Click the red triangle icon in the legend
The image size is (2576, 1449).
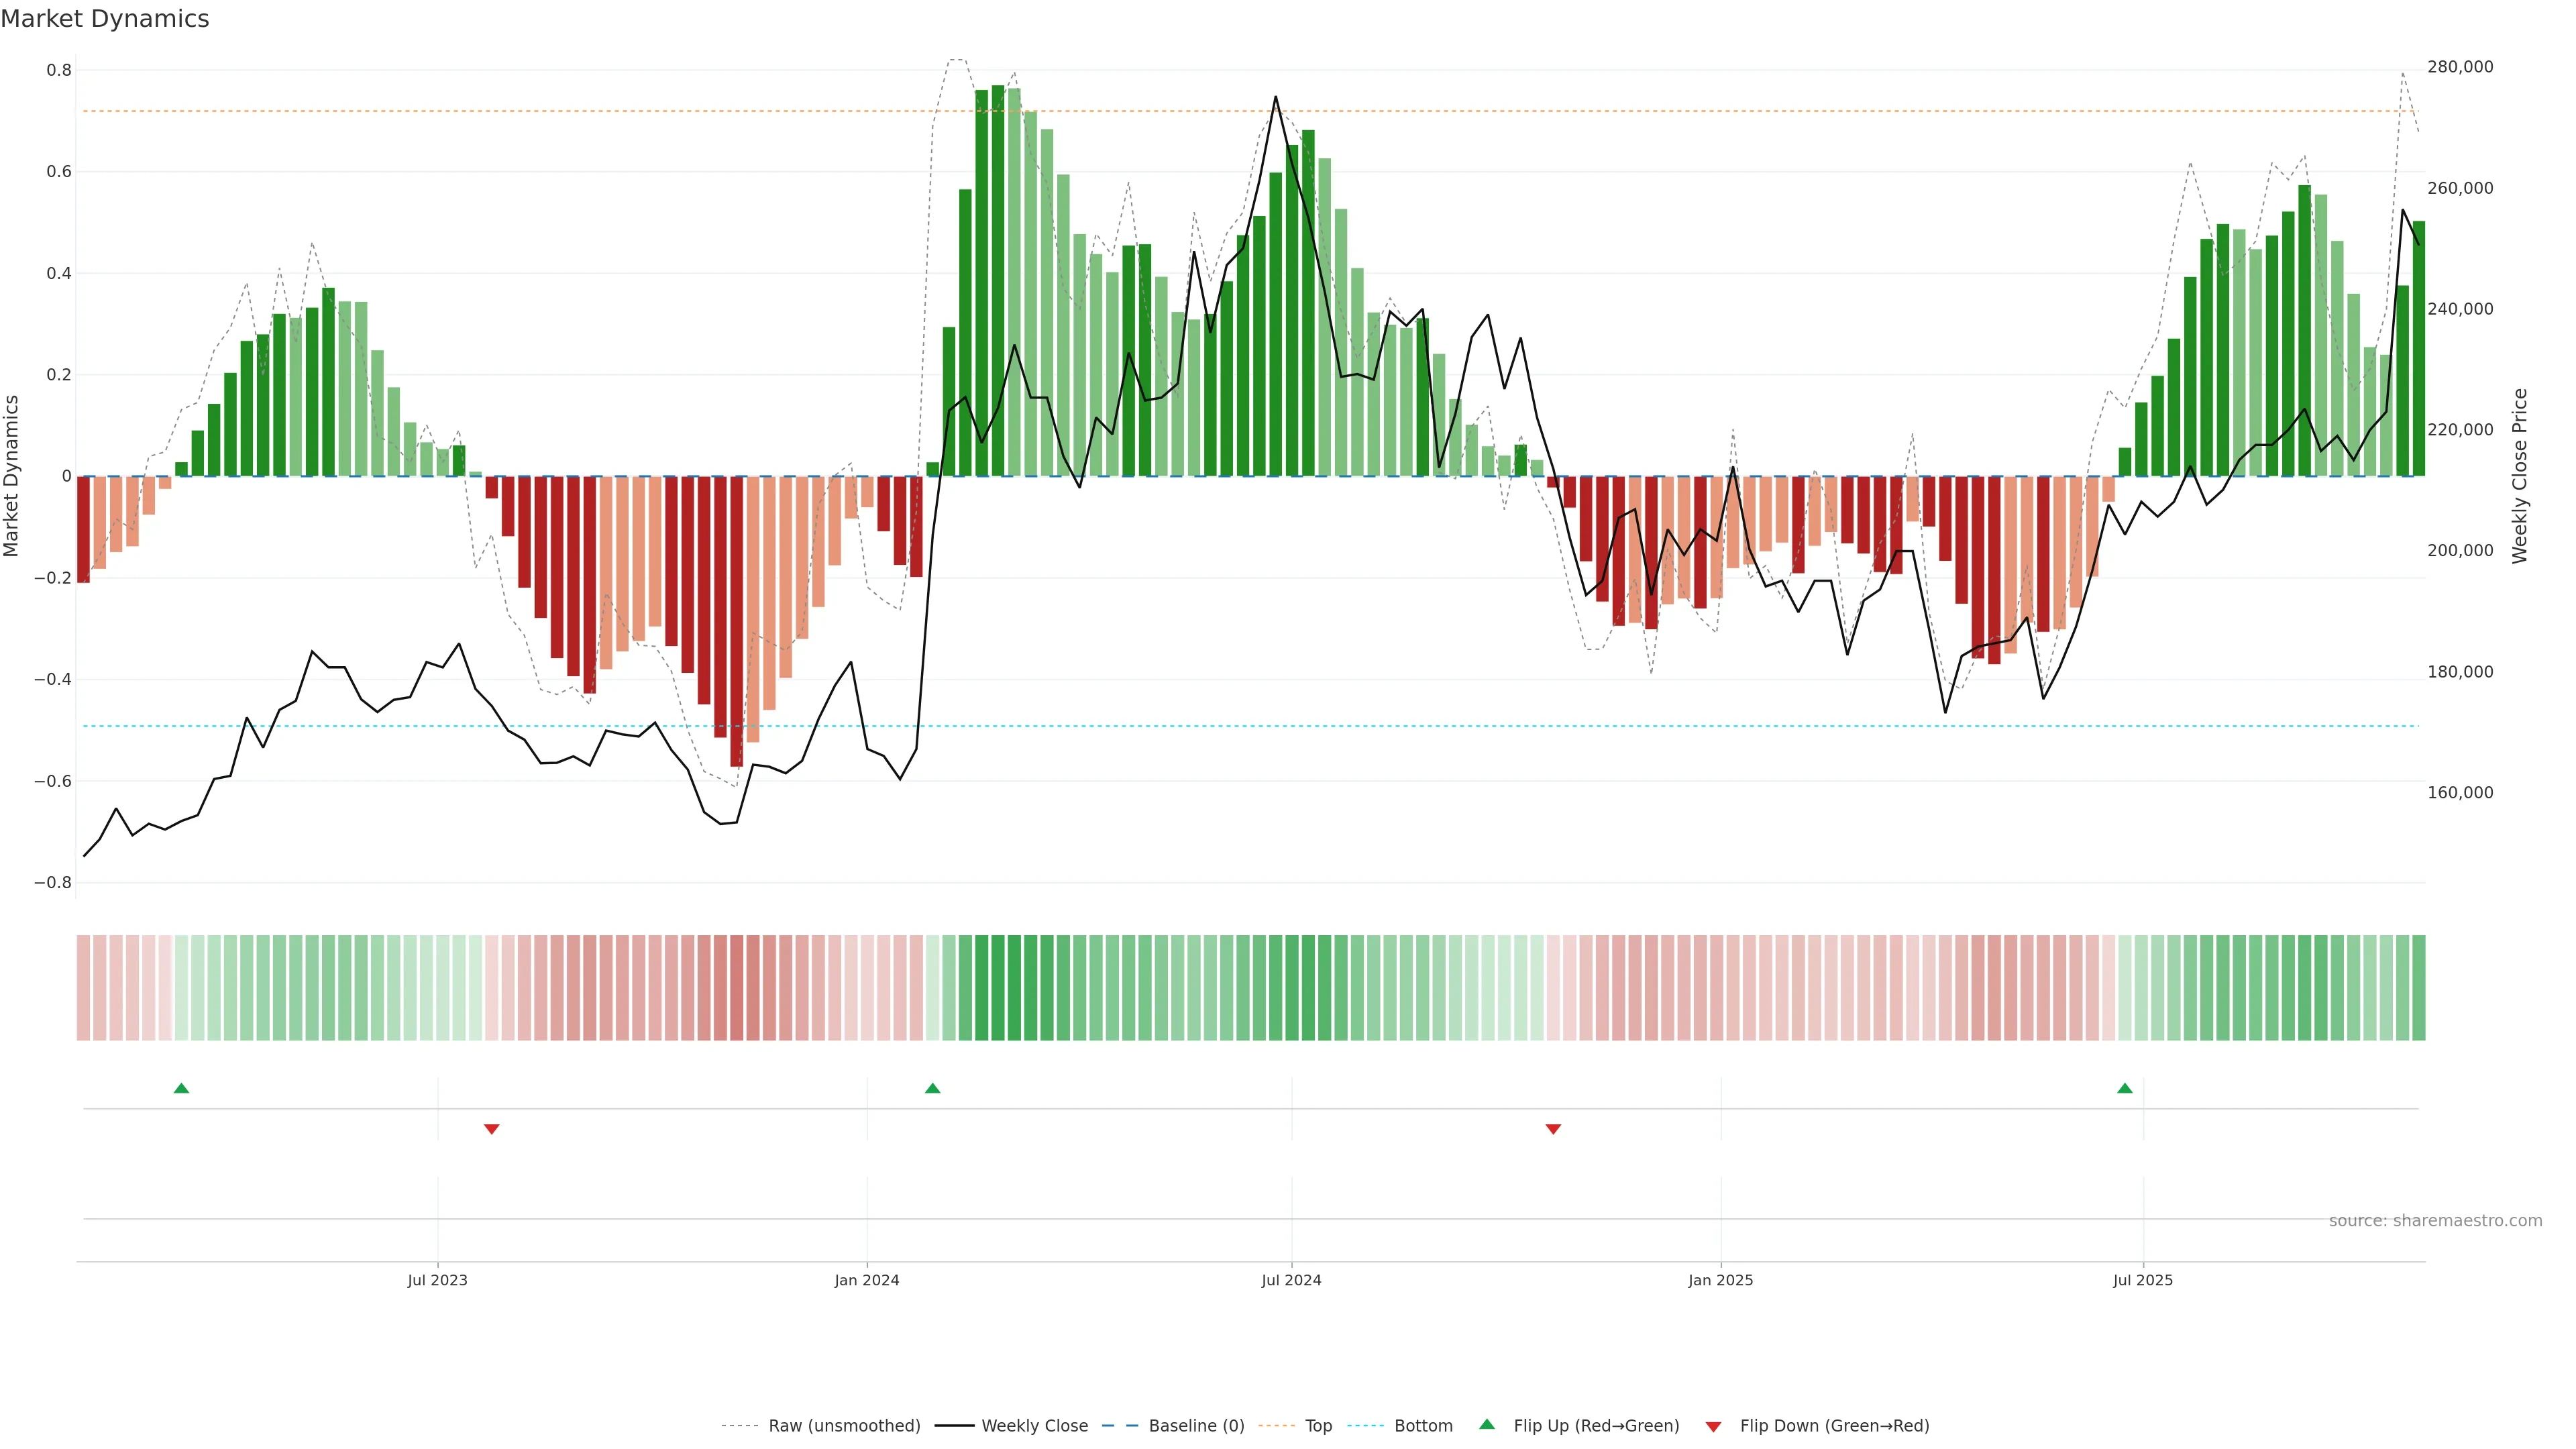coord(1713,1426)
